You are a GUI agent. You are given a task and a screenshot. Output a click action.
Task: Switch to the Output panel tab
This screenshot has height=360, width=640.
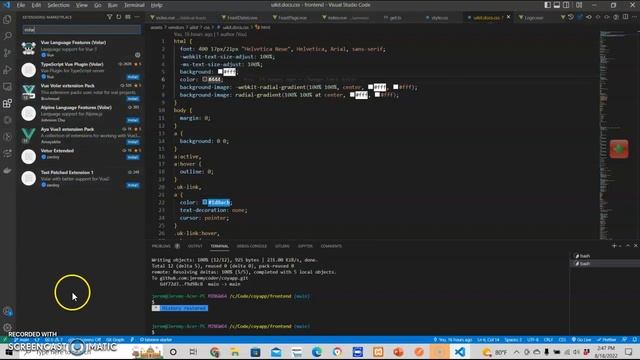click(195, 246)
